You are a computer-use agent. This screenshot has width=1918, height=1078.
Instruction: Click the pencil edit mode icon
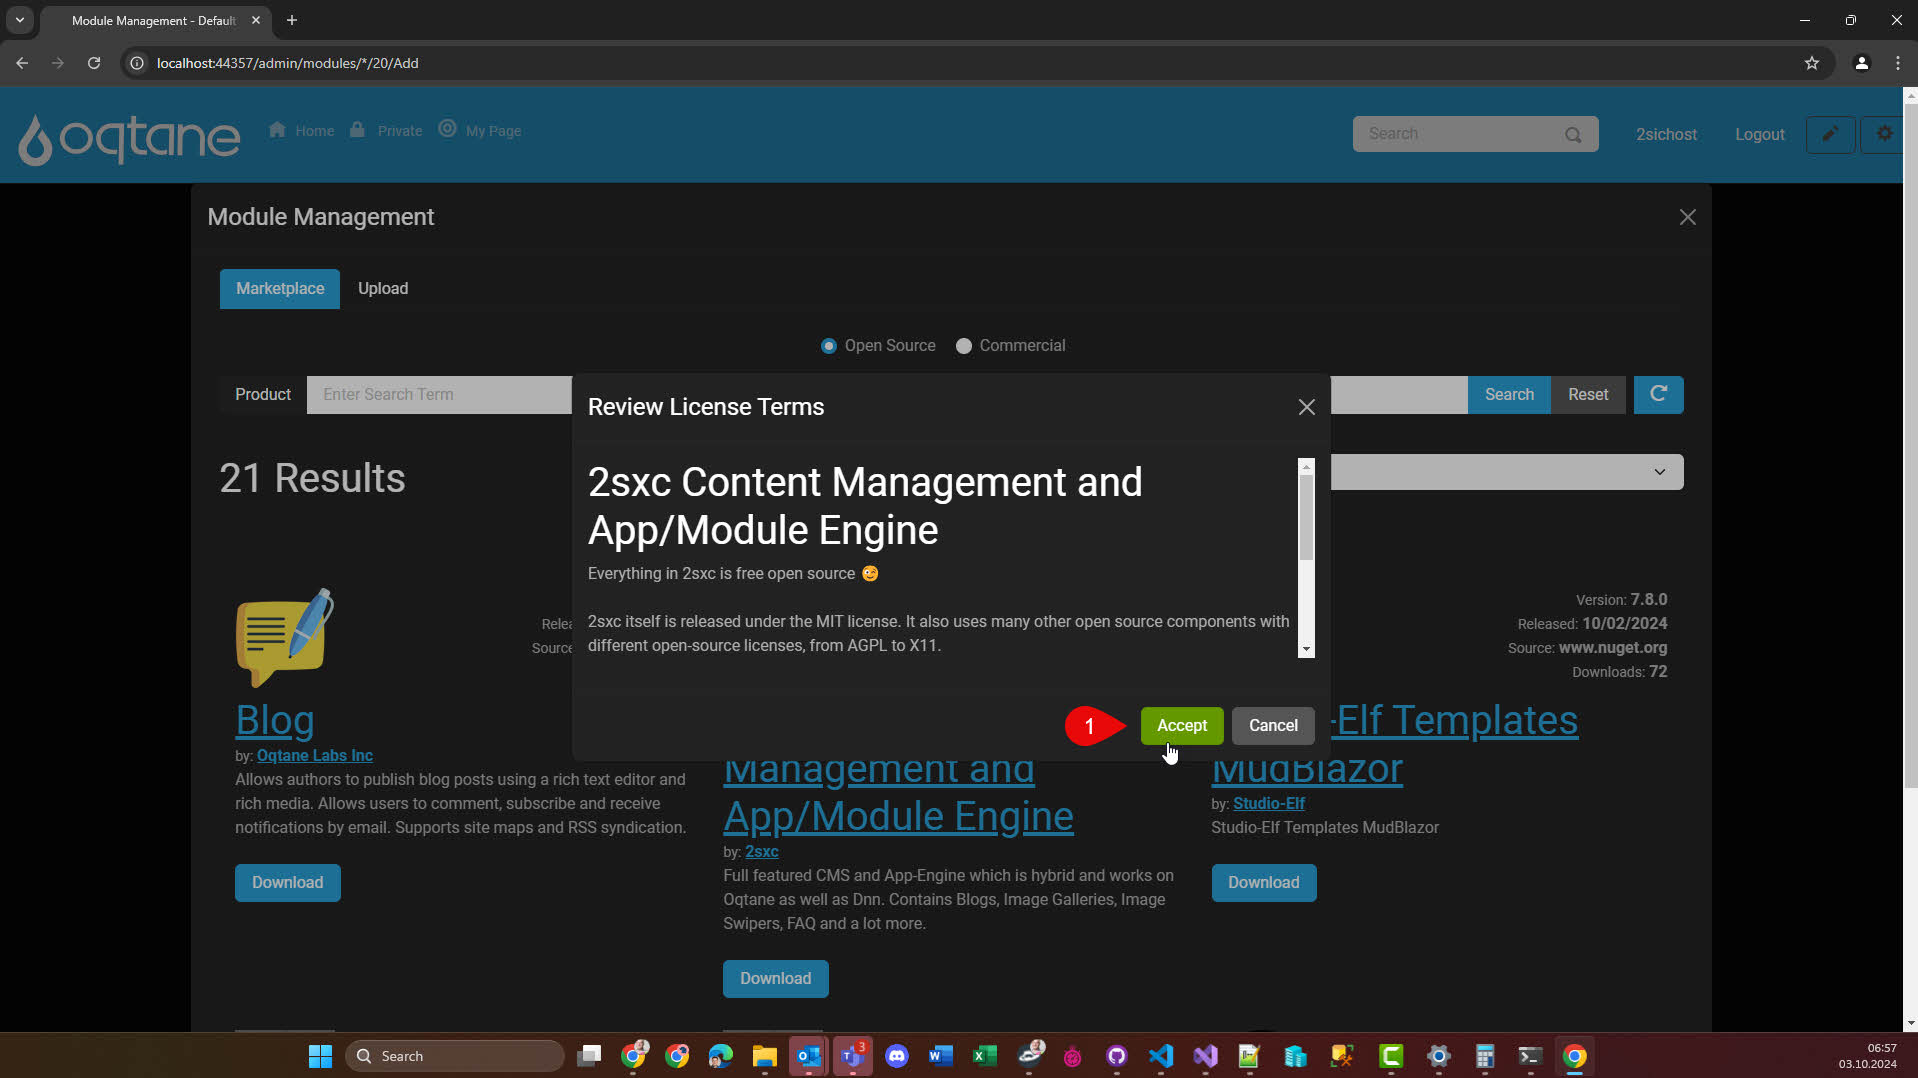coord(1829,134)
